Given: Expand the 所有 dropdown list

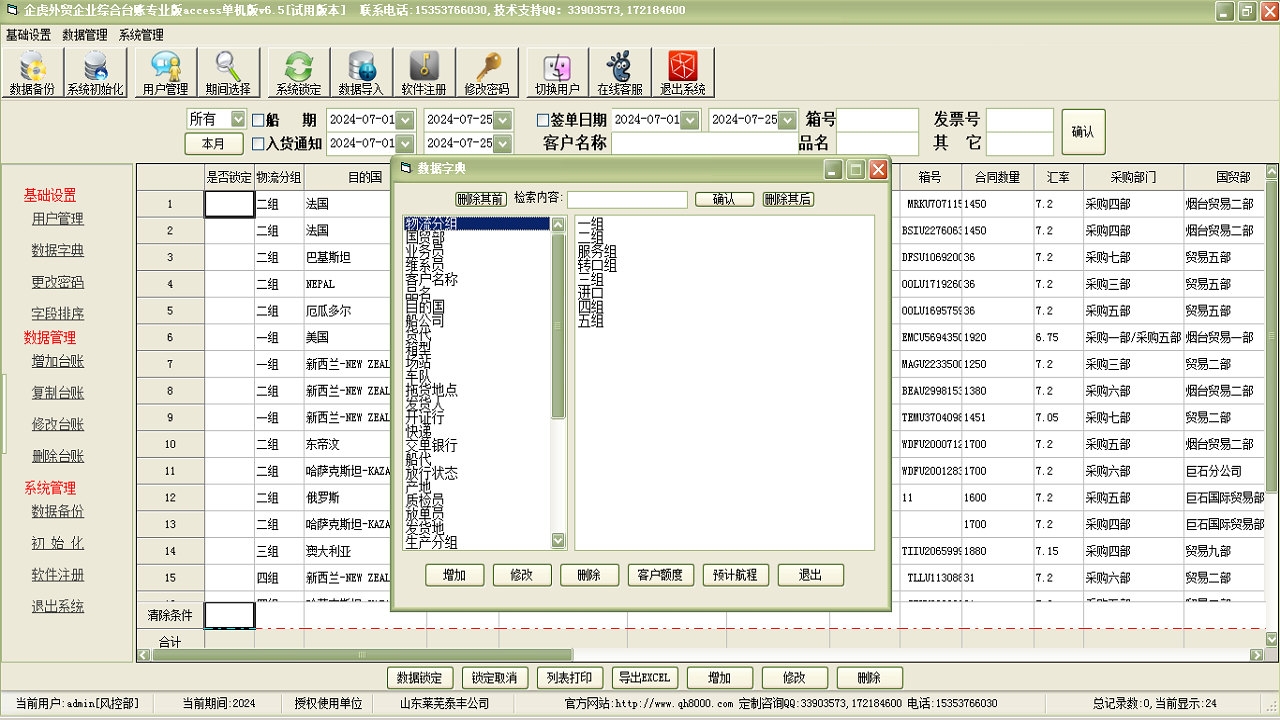Looking at the screenshot, I should point(237,119).
